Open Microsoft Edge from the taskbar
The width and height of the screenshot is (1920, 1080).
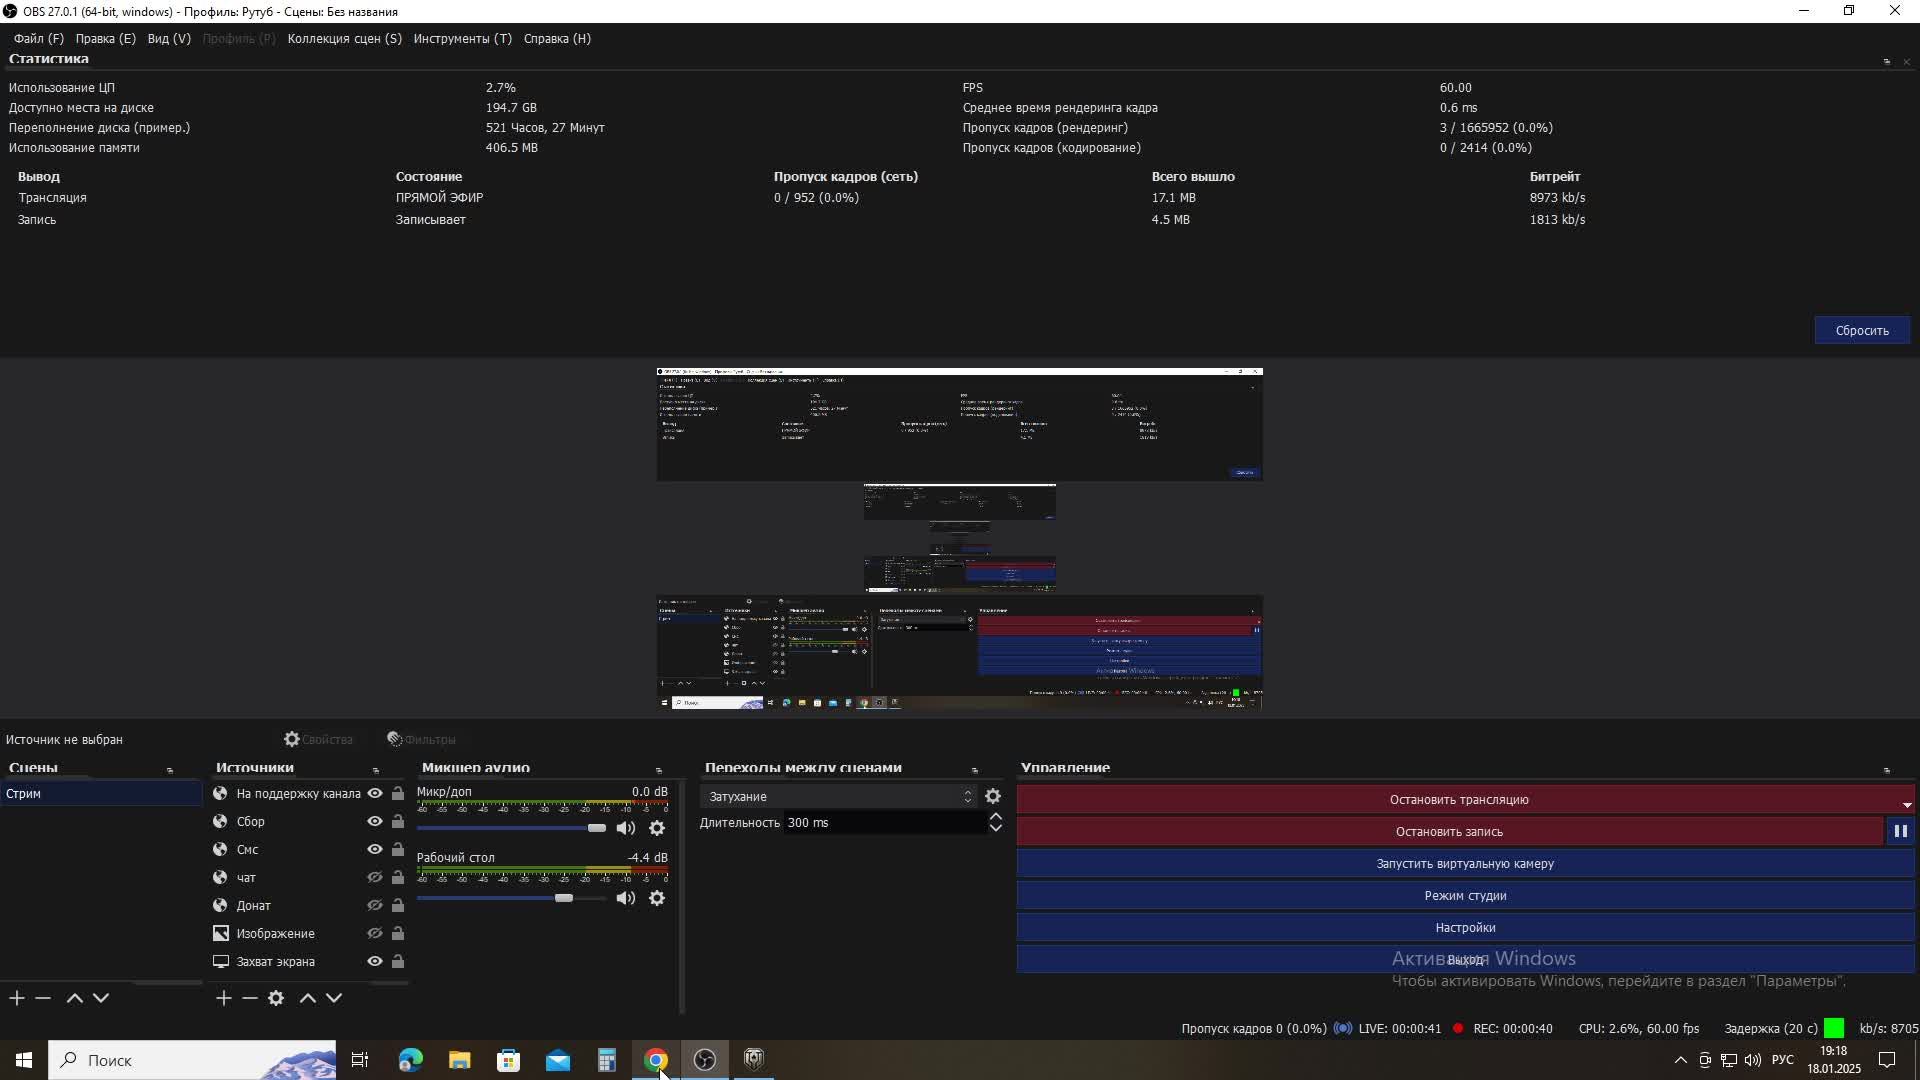click(410, 1060)
